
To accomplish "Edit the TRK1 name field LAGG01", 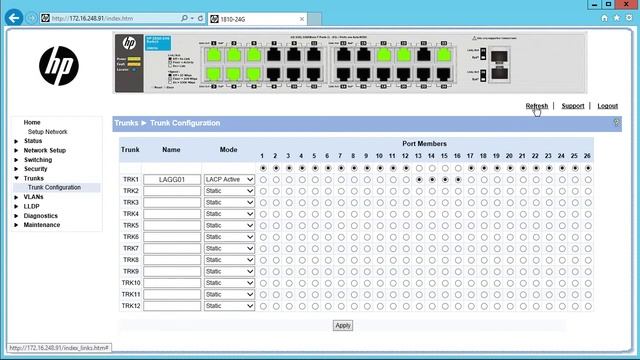I will 172,180.
